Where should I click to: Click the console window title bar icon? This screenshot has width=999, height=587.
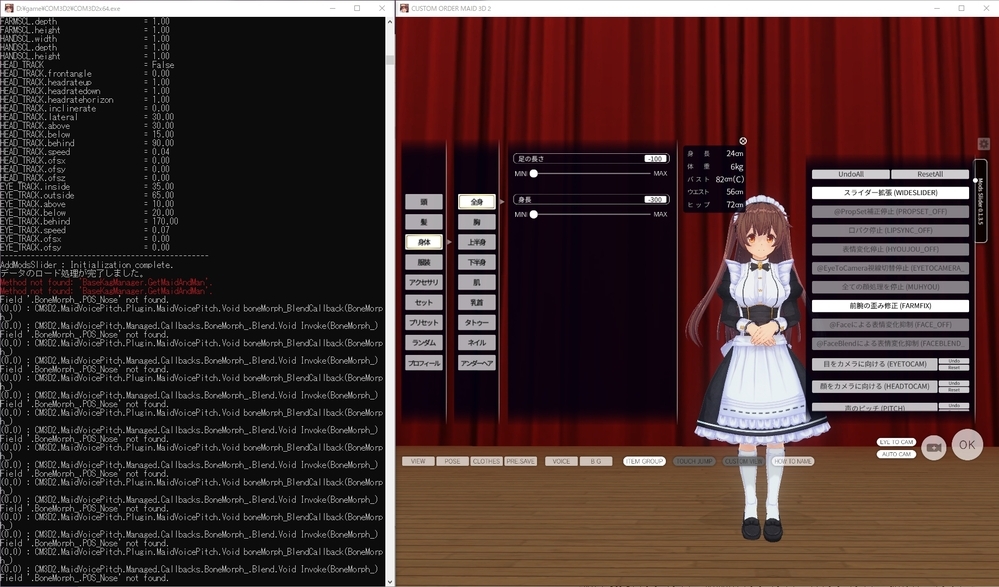(x=7, y=8)
